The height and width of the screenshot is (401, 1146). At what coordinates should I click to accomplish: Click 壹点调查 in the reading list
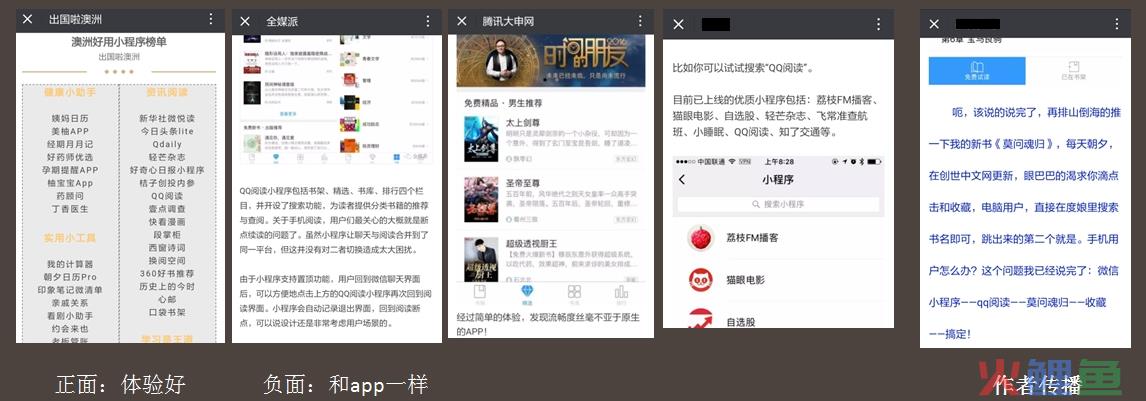coord(167,209)
